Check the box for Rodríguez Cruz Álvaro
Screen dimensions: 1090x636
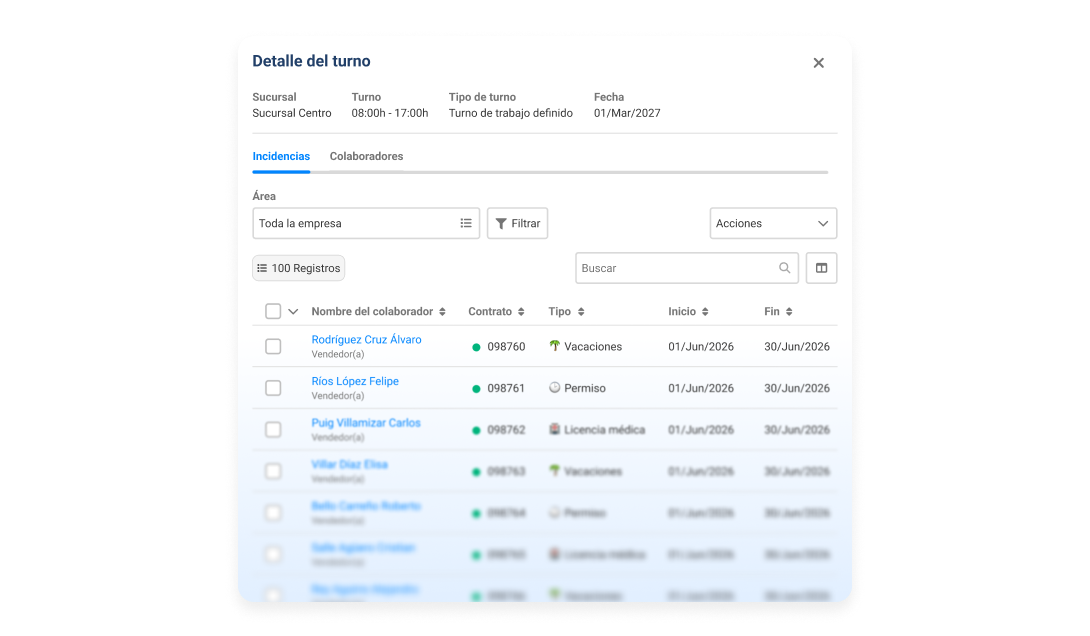pyautogui.click(x=273, y=346)
